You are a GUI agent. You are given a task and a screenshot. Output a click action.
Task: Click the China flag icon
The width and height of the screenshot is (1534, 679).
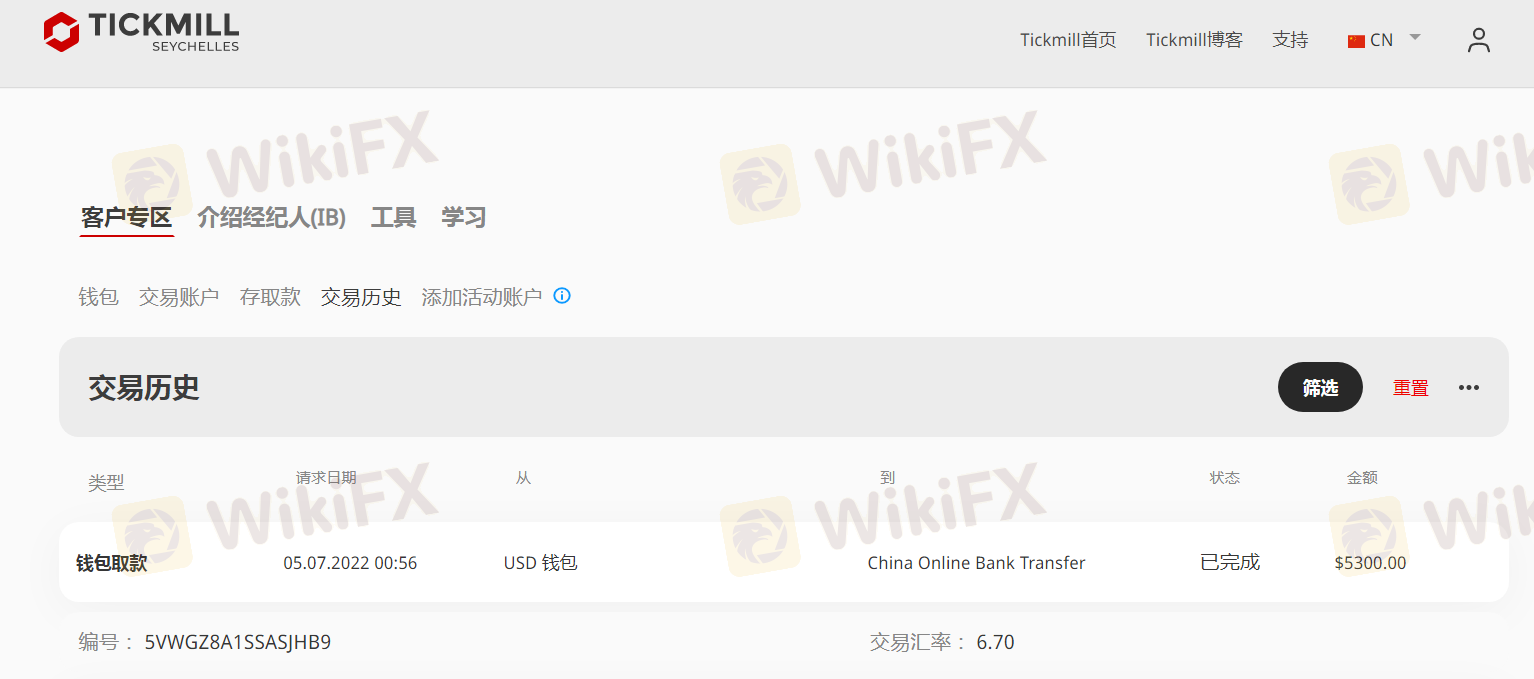[x=1356, y=41]
